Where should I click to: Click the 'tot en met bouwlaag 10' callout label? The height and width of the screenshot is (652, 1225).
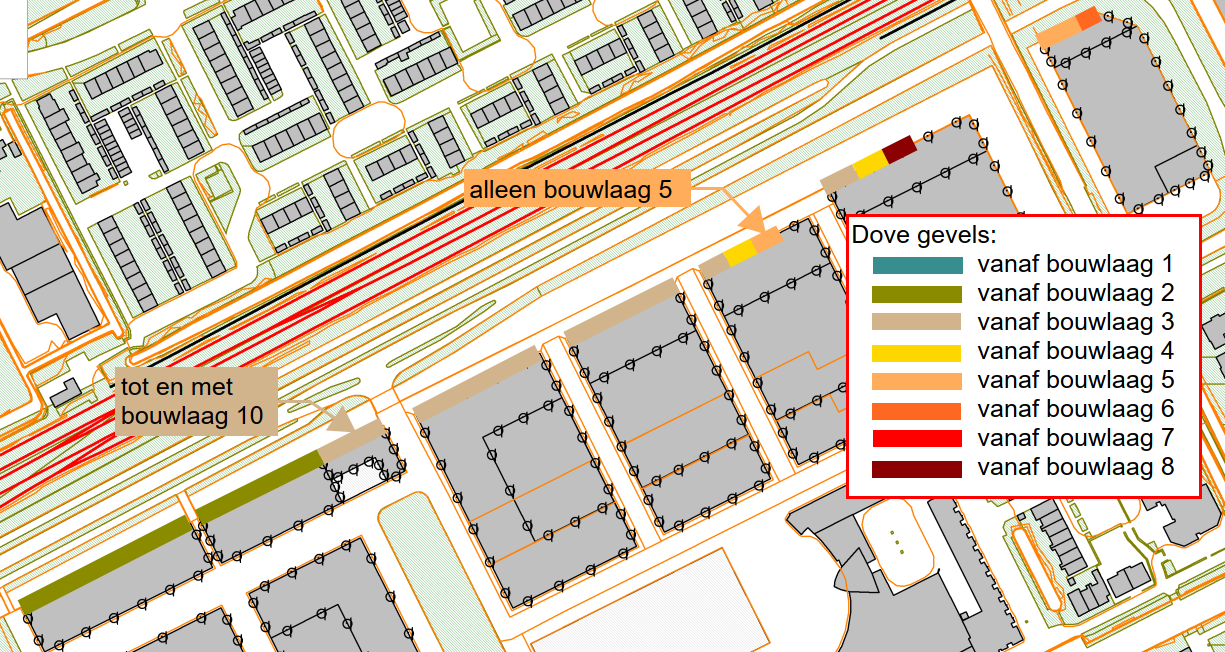coord(197,401)
